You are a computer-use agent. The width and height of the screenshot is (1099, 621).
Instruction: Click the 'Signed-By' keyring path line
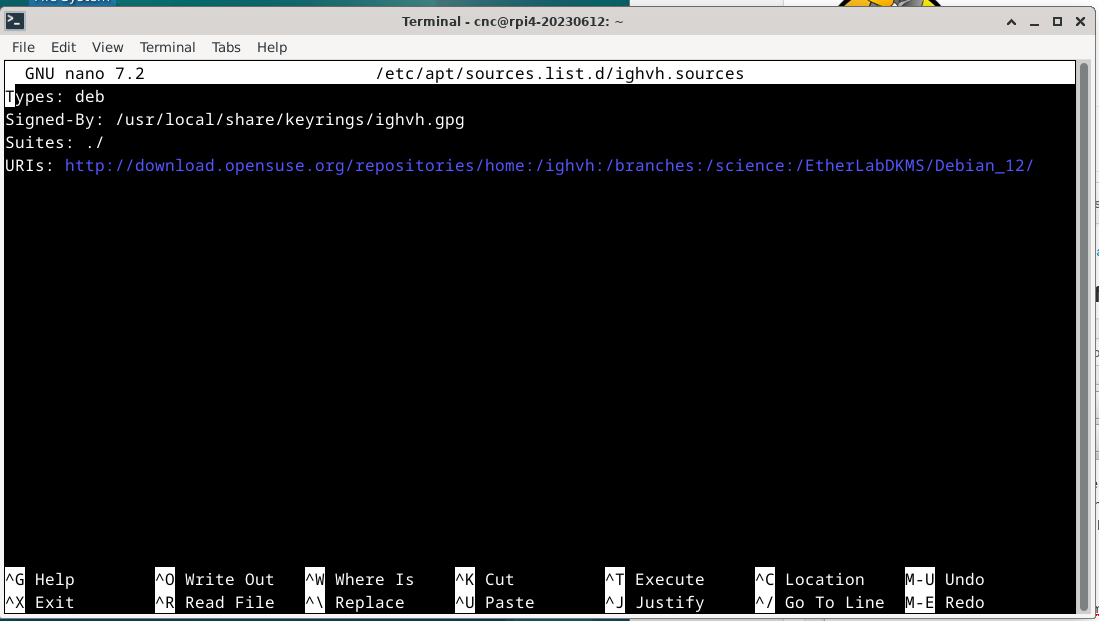(x=235, y=120)
